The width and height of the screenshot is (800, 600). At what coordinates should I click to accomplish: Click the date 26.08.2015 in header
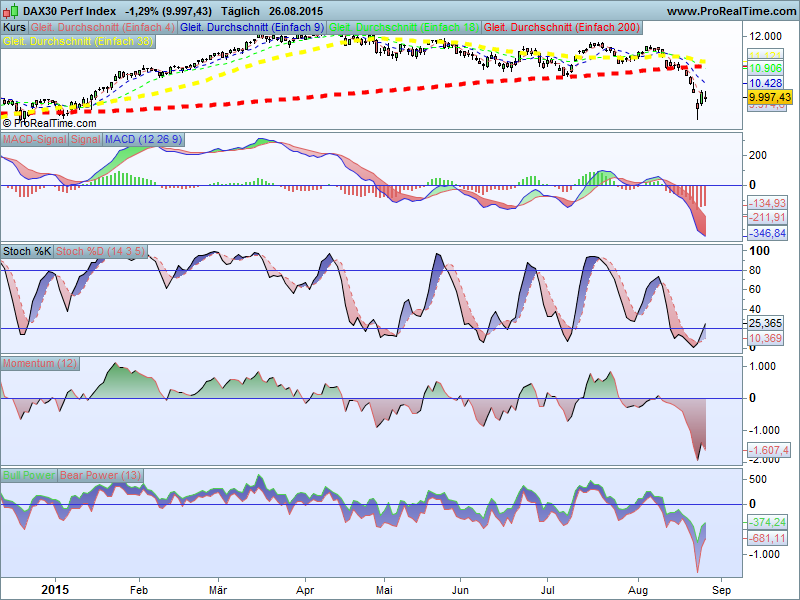pyautogui.click(x=296, y=11)
